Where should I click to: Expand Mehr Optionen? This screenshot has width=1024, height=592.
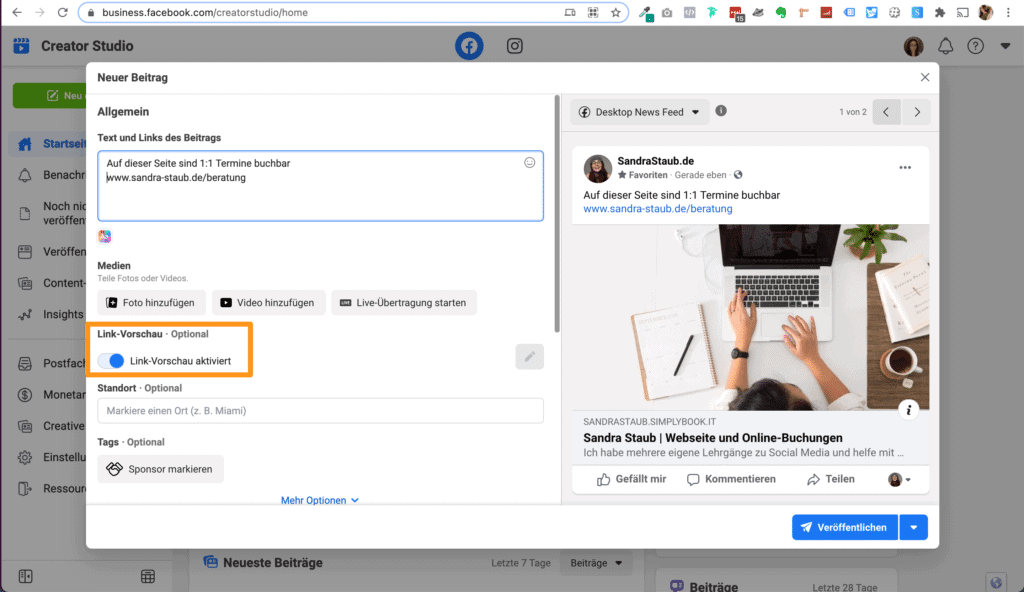319,501
